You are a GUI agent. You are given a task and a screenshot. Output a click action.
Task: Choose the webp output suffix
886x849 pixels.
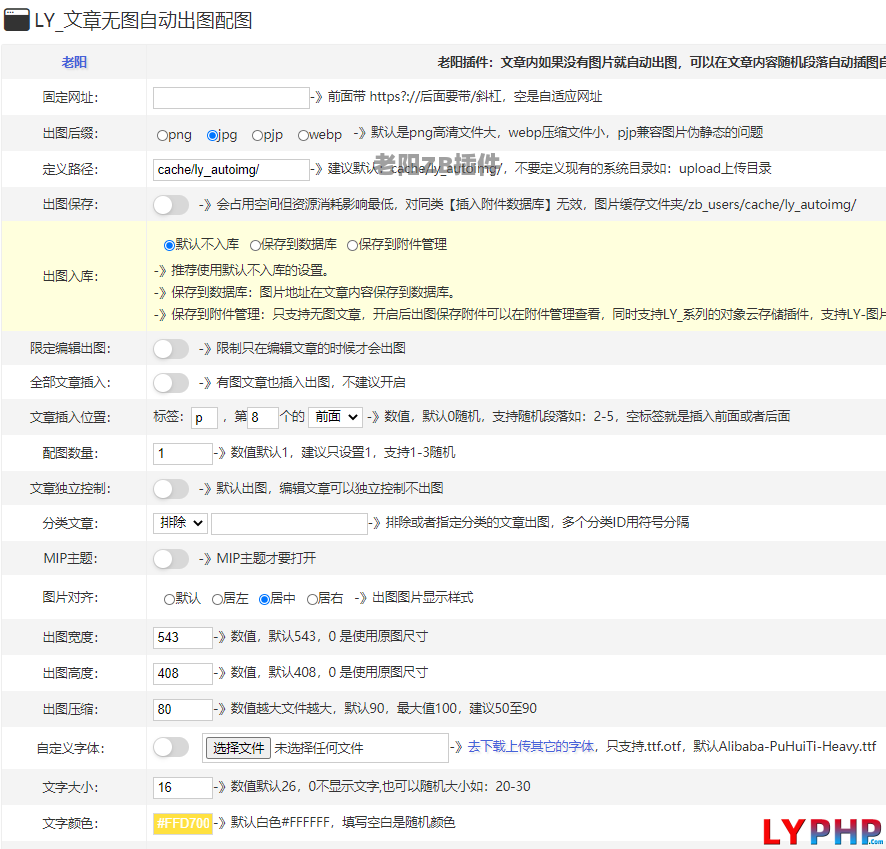[303, 136]
